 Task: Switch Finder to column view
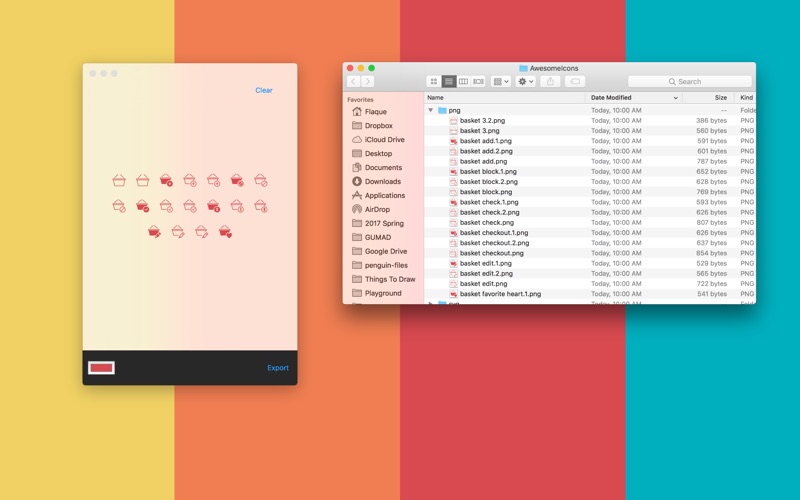tap(463, 82)
